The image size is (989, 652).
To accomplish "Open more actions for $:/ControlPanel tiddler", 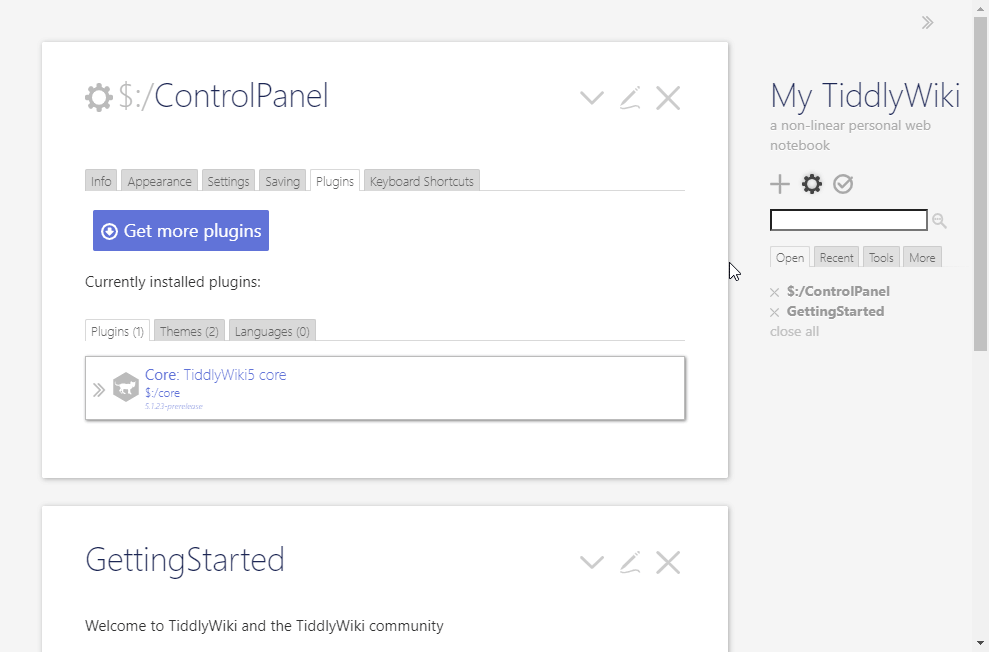I will [592, 98].
